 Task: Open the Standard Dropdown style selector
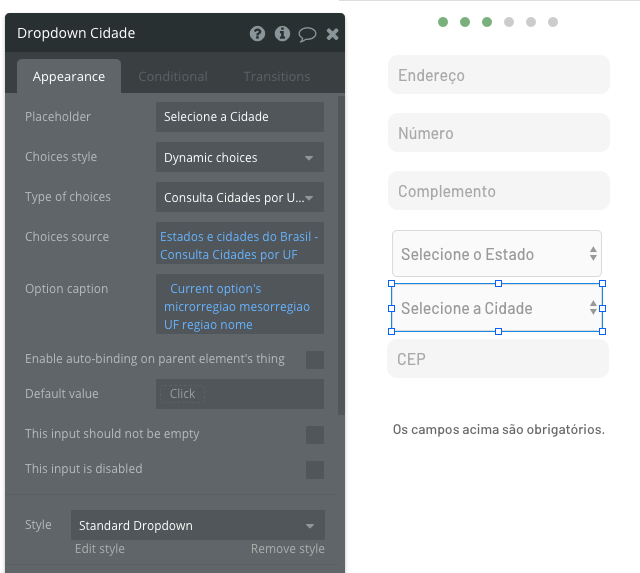pyautogui.click(x=198, y=525)
